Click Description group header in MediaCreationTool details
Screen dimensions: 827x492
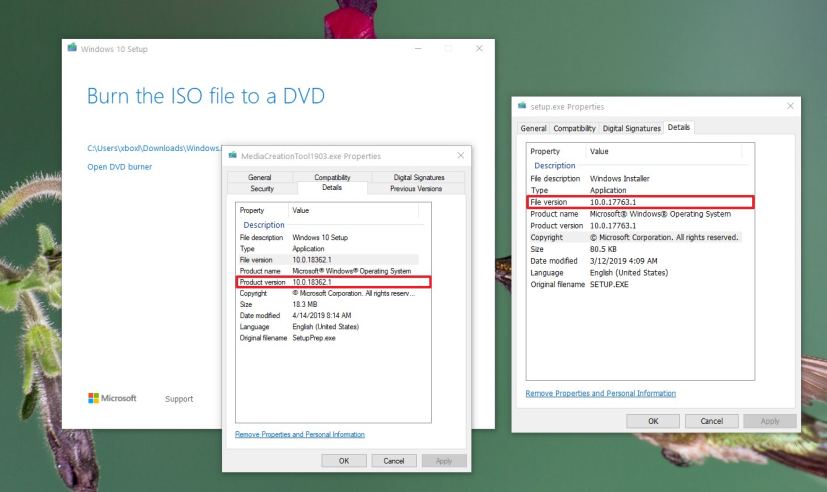264,225
